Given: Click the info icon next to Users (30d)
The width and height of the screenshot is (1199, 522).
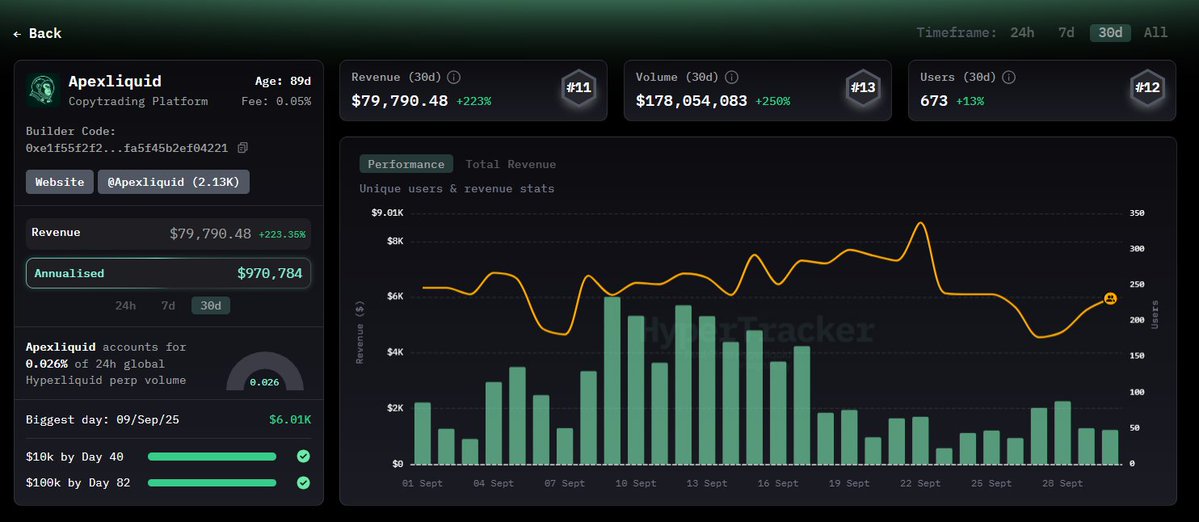Looking at the screenshot, I should (1009, 77).
